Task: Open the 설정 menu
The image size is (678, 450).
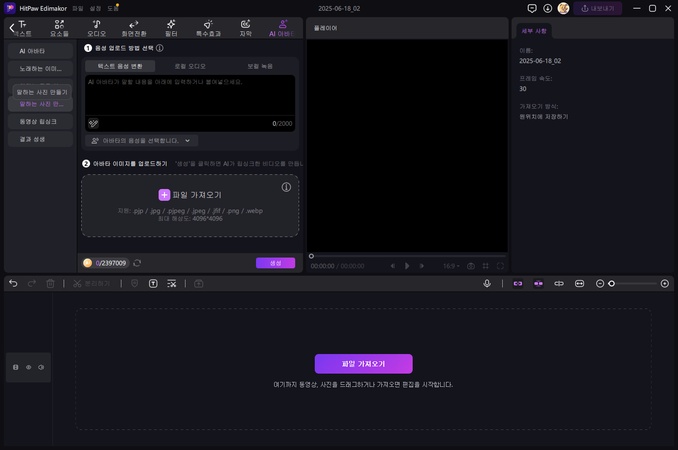Action: [95, 8]
